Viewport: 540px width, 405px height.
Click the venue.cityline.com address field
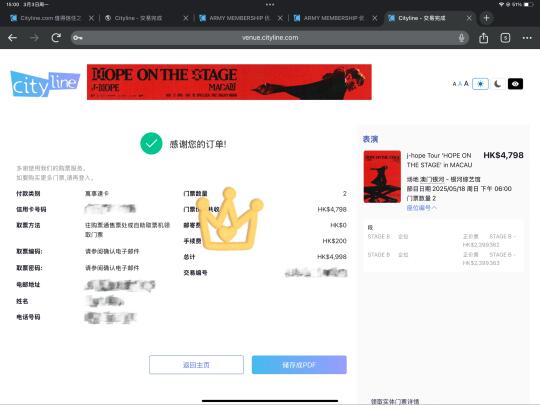click(x=270, y=38)
